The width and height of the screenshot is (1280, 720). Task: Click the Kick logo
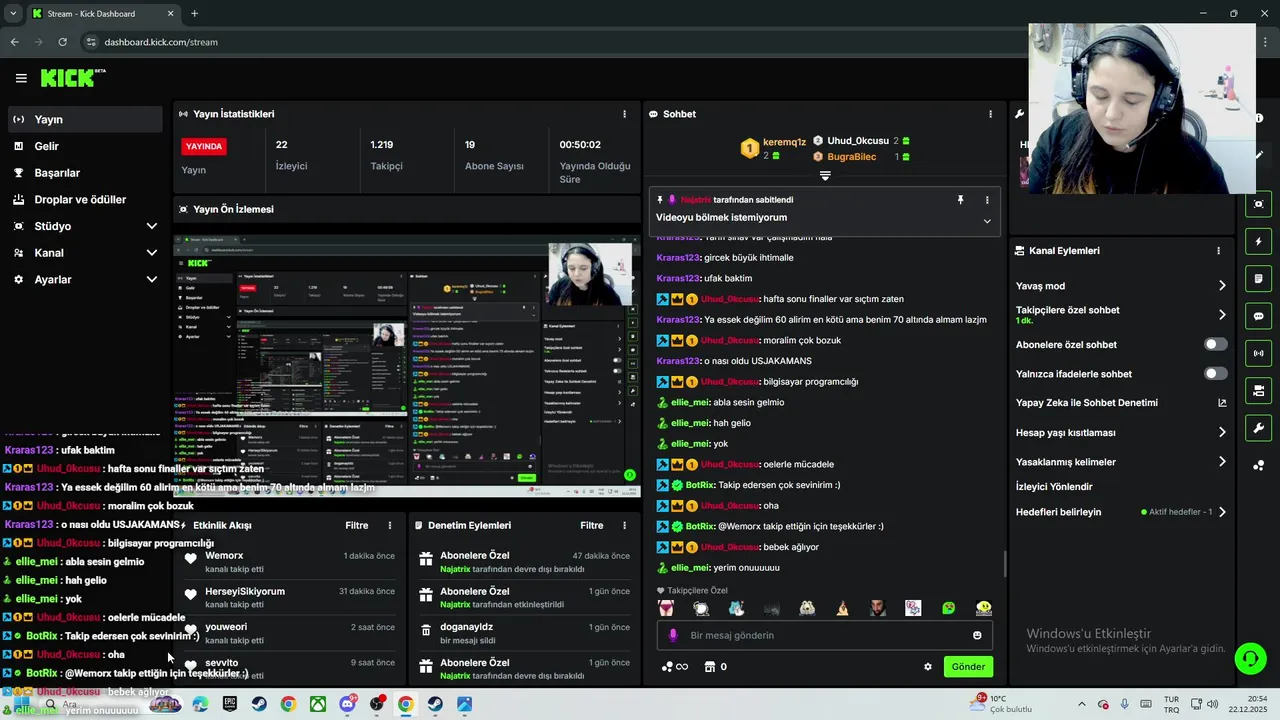(x=73, y=78)
